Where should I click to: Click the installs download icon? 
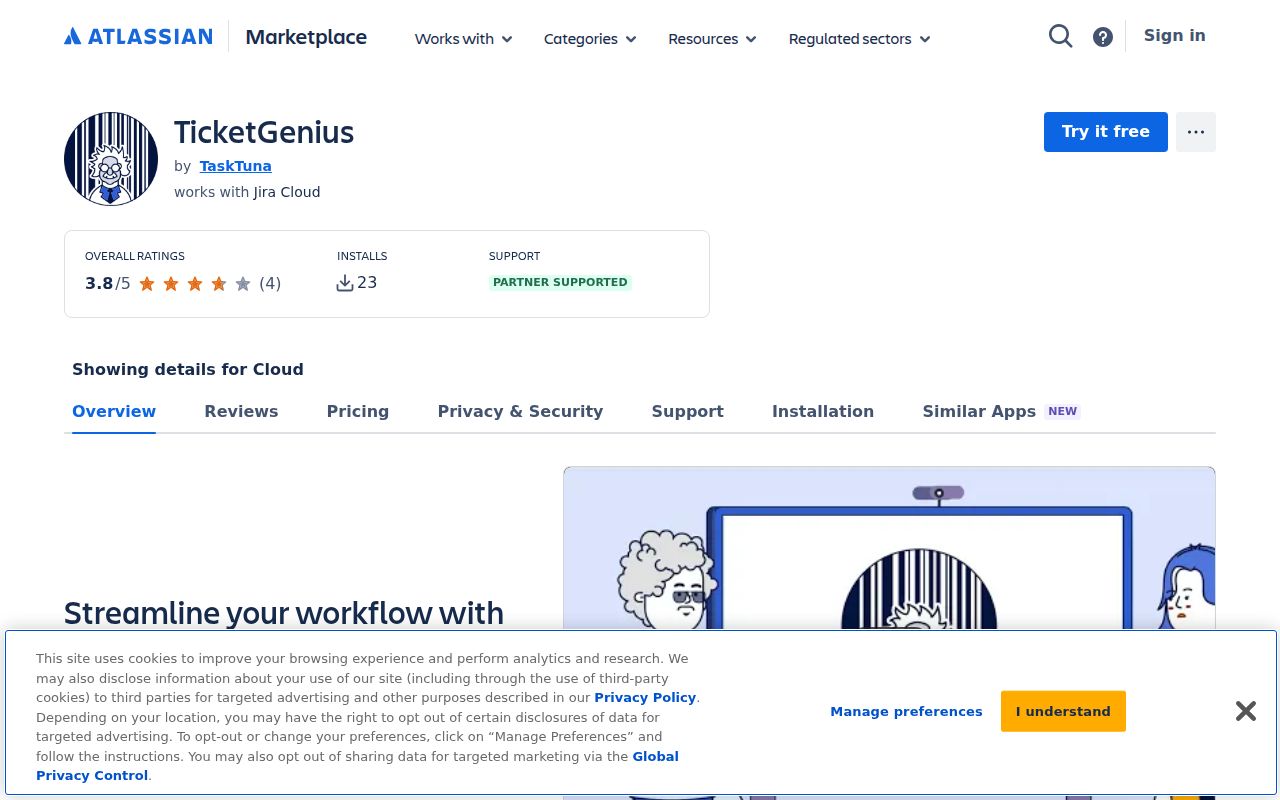[345, 283]
